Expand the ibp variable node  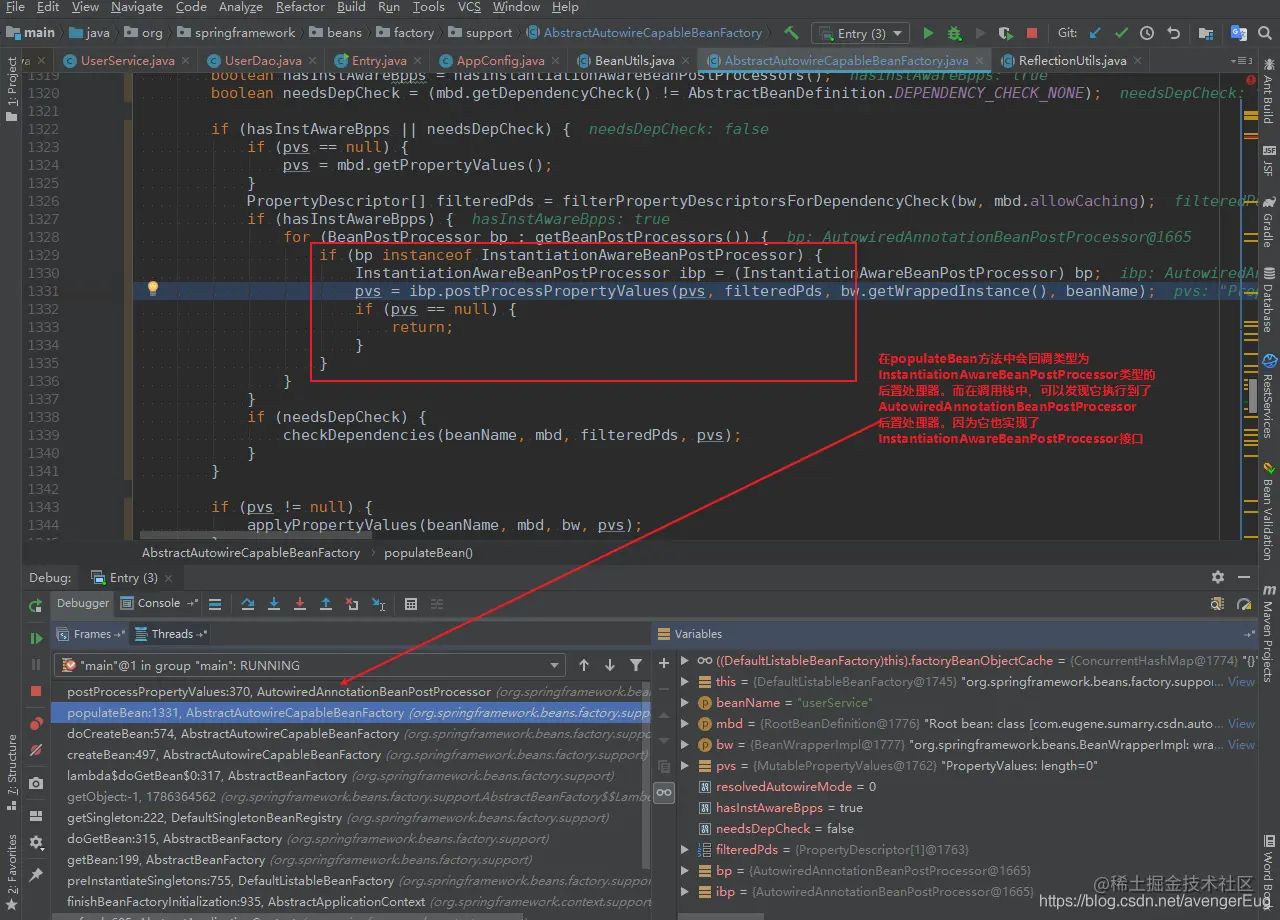point(685,892)
